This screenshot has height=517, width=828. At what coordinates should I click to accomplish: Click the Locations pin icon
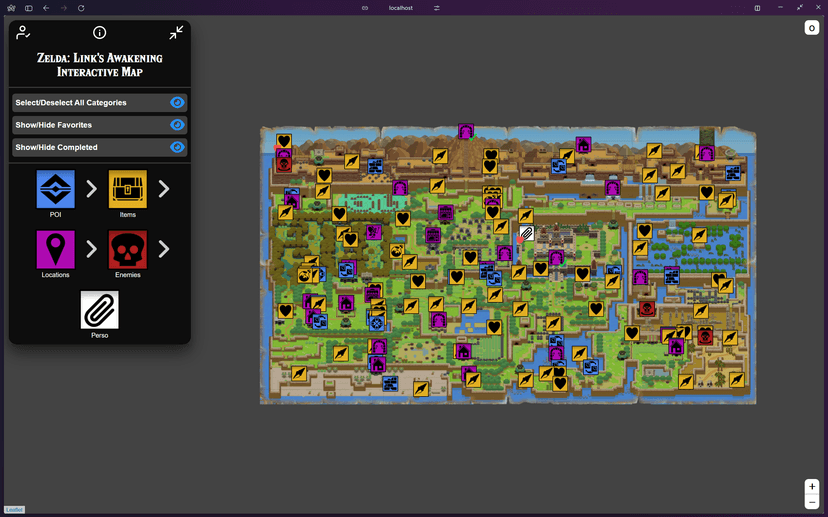[55, 250]
